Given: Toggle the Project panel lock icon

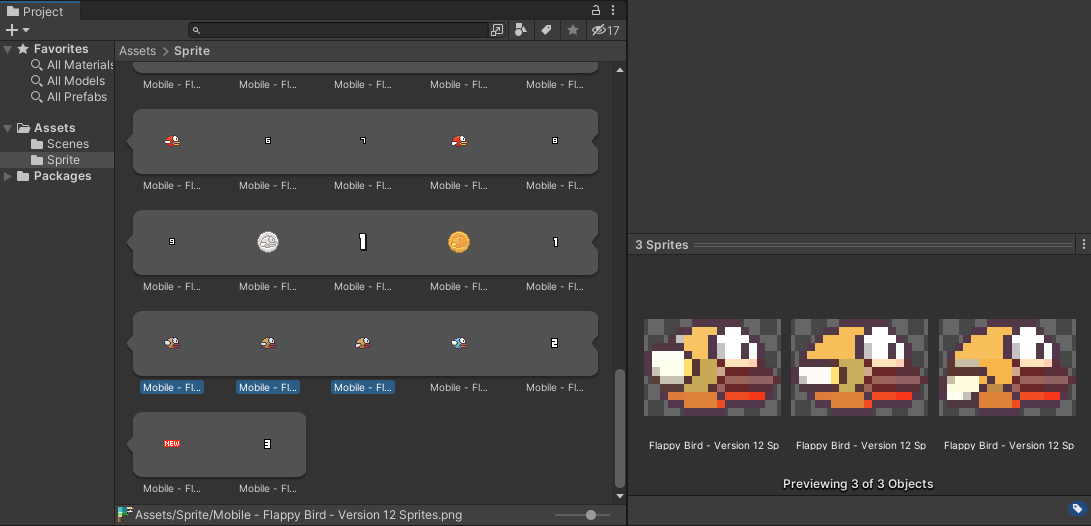Looking at the screenshot, I should tap(596, 10).
